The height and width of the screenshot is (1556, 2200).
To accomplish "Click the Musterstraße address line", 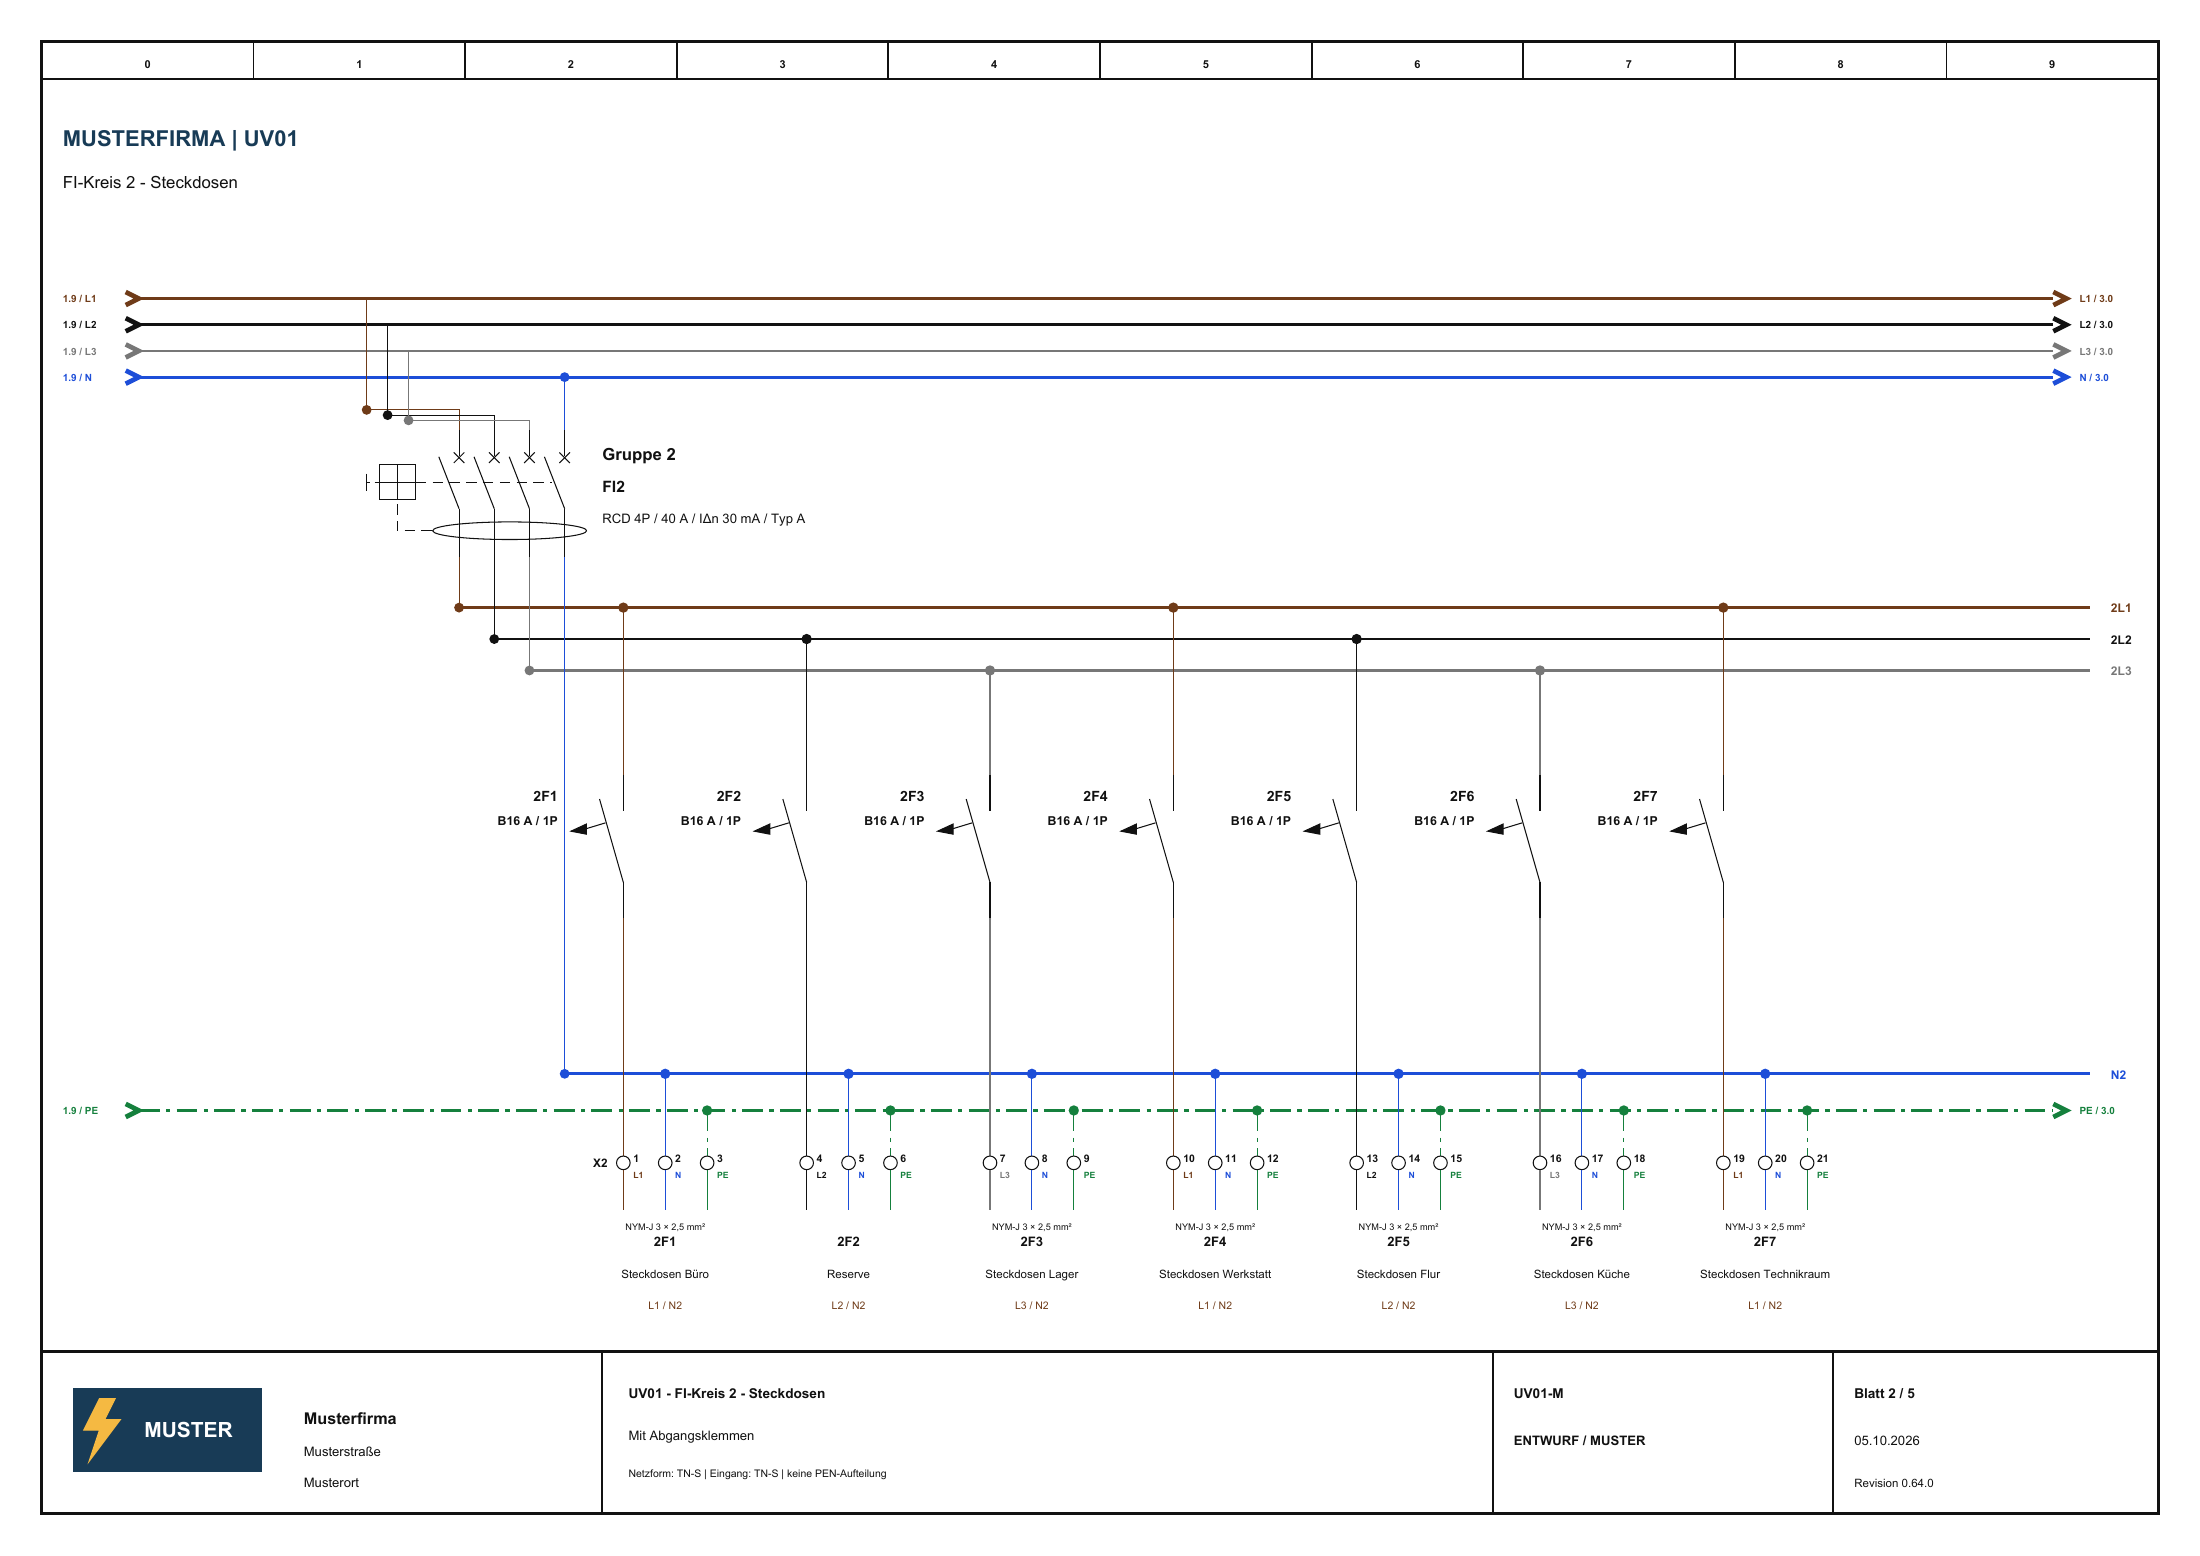I will click(x=342, y=1451).
